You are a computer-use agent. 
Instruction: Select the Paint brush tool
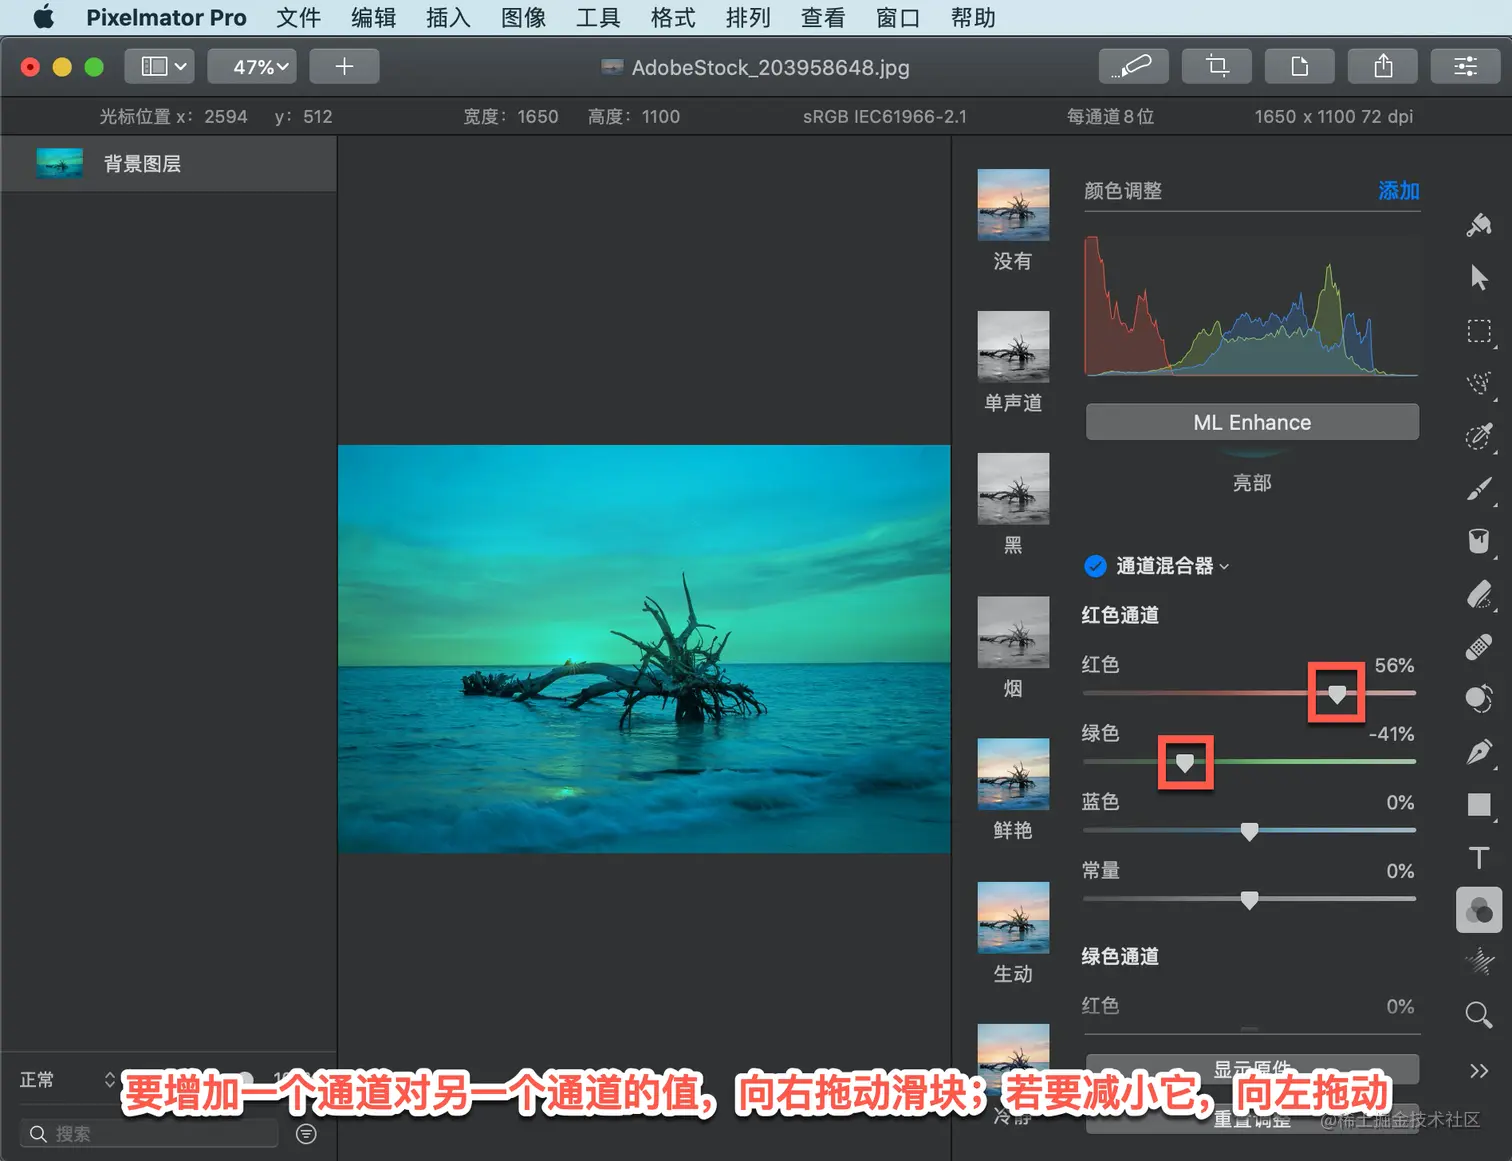click(1479, 489)
